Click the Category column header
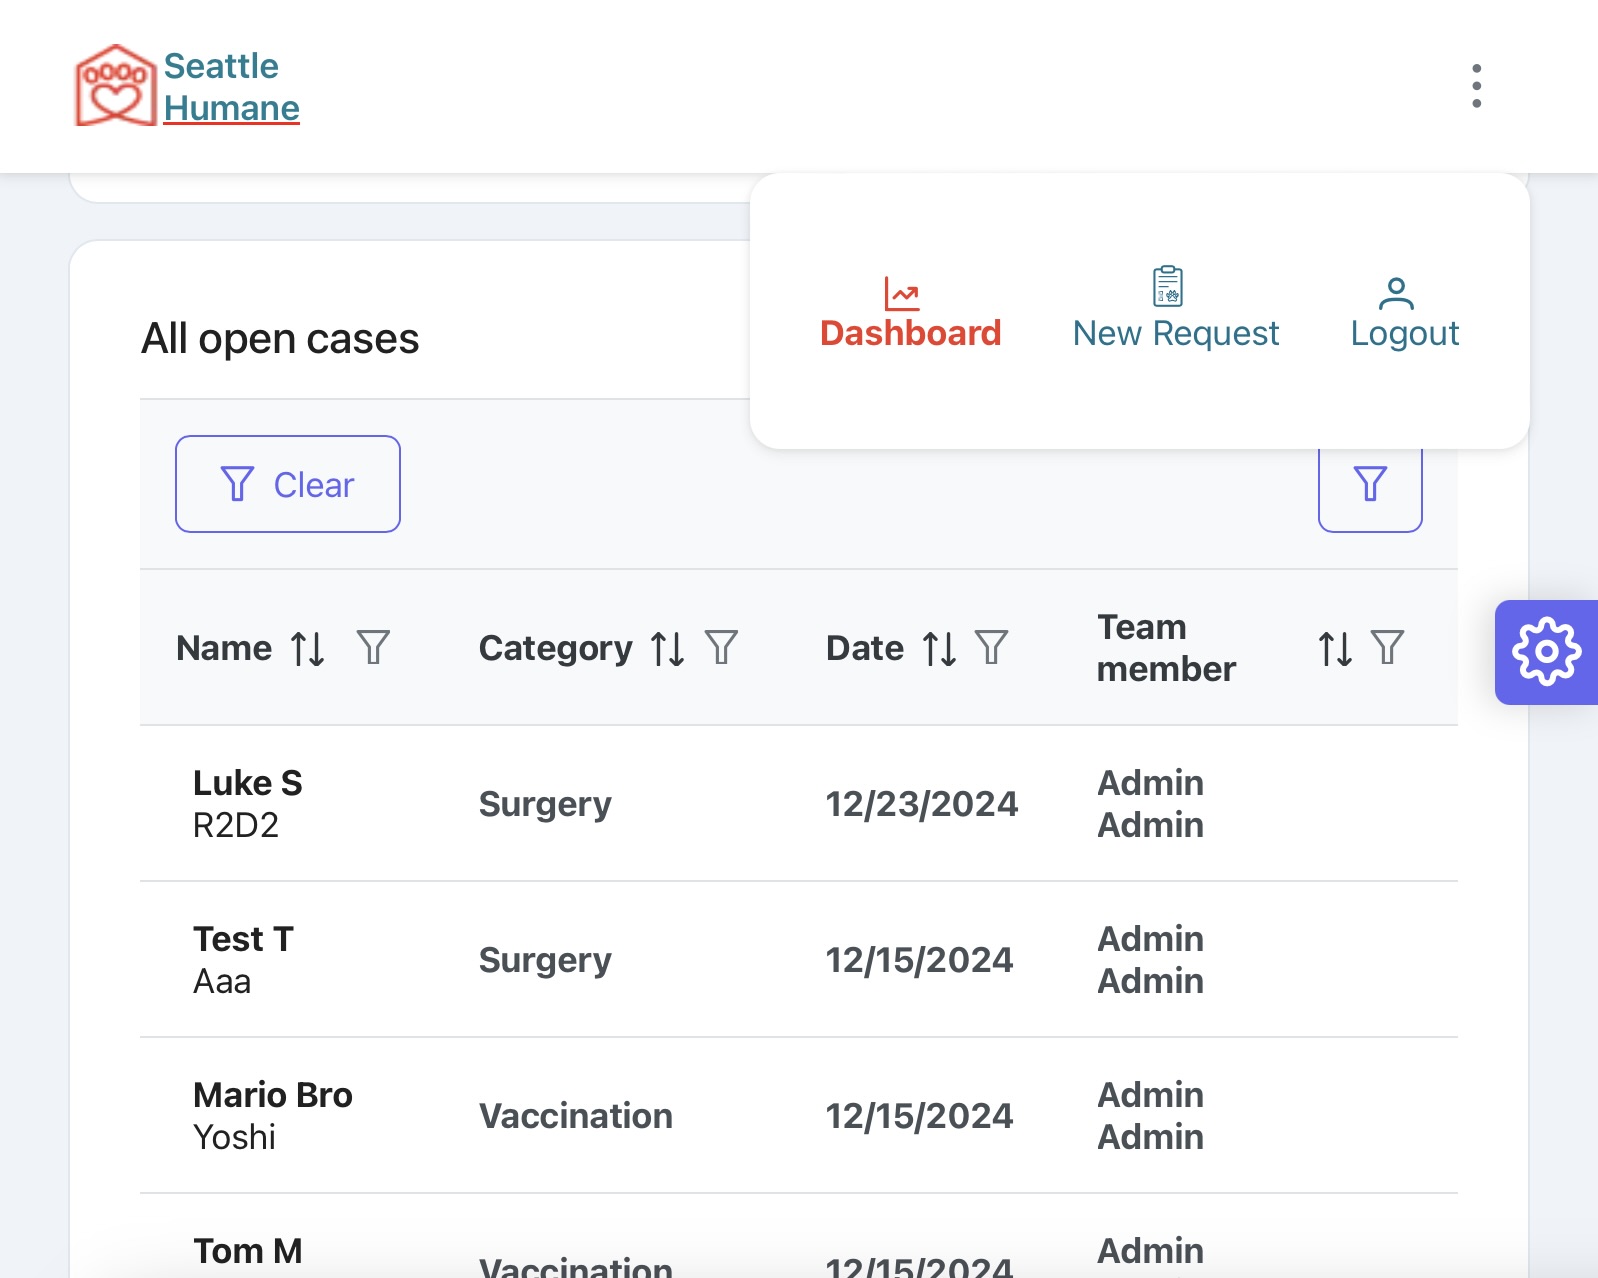1598x1278 pixels. coord(556,648)
